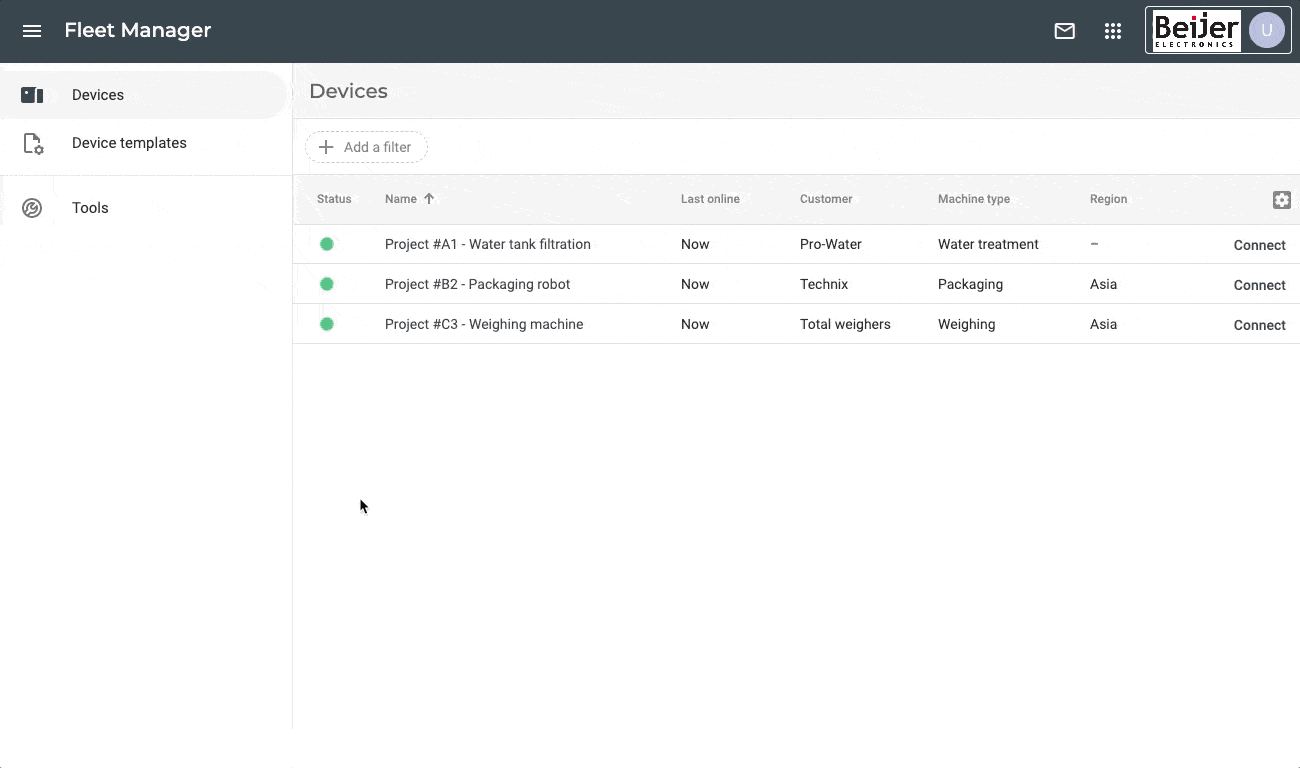
Task: Click green status dot for Project #A1
Action: click(x=327, y=244)
